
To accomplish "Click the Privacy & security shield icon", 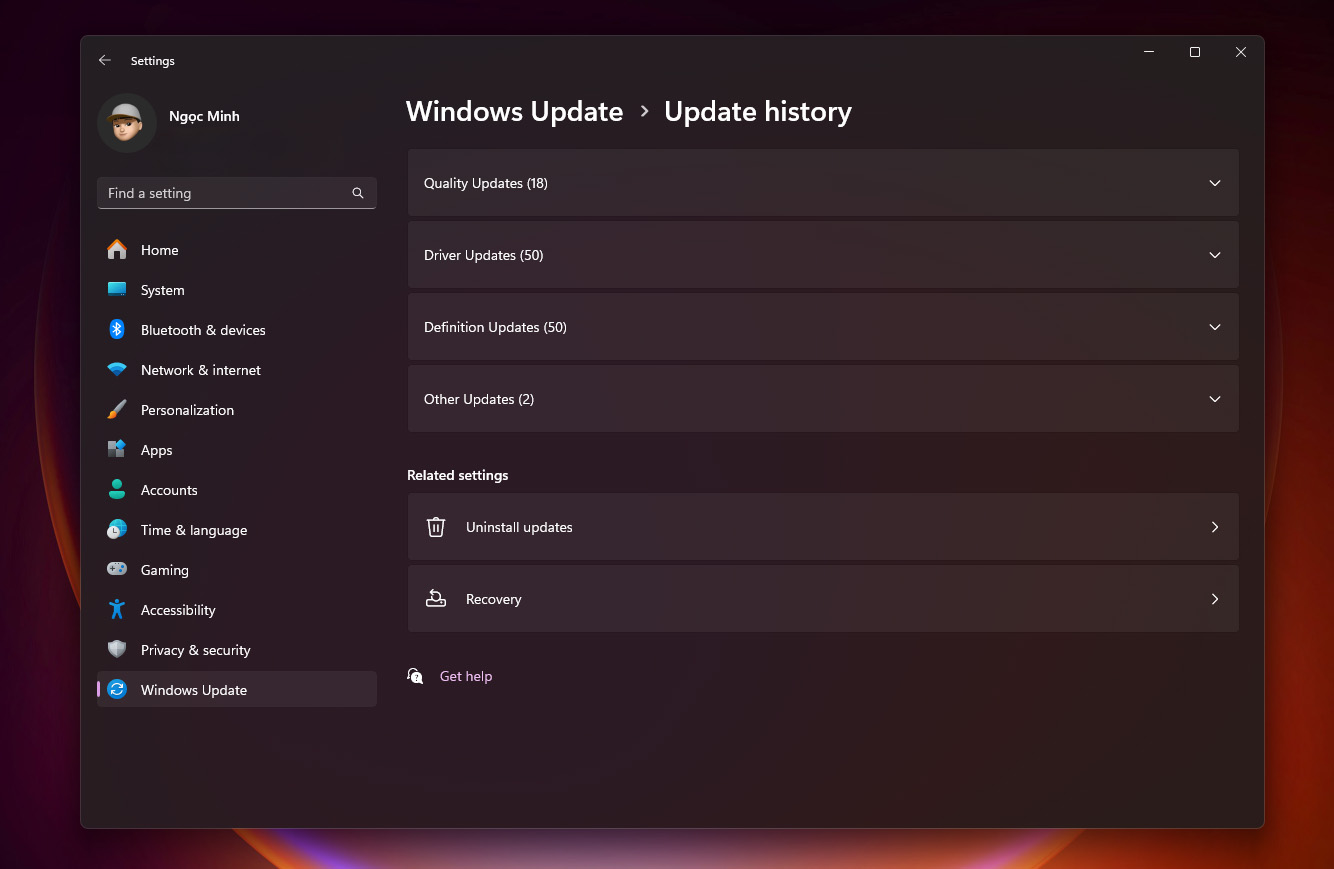I will [x=117, y=649].
